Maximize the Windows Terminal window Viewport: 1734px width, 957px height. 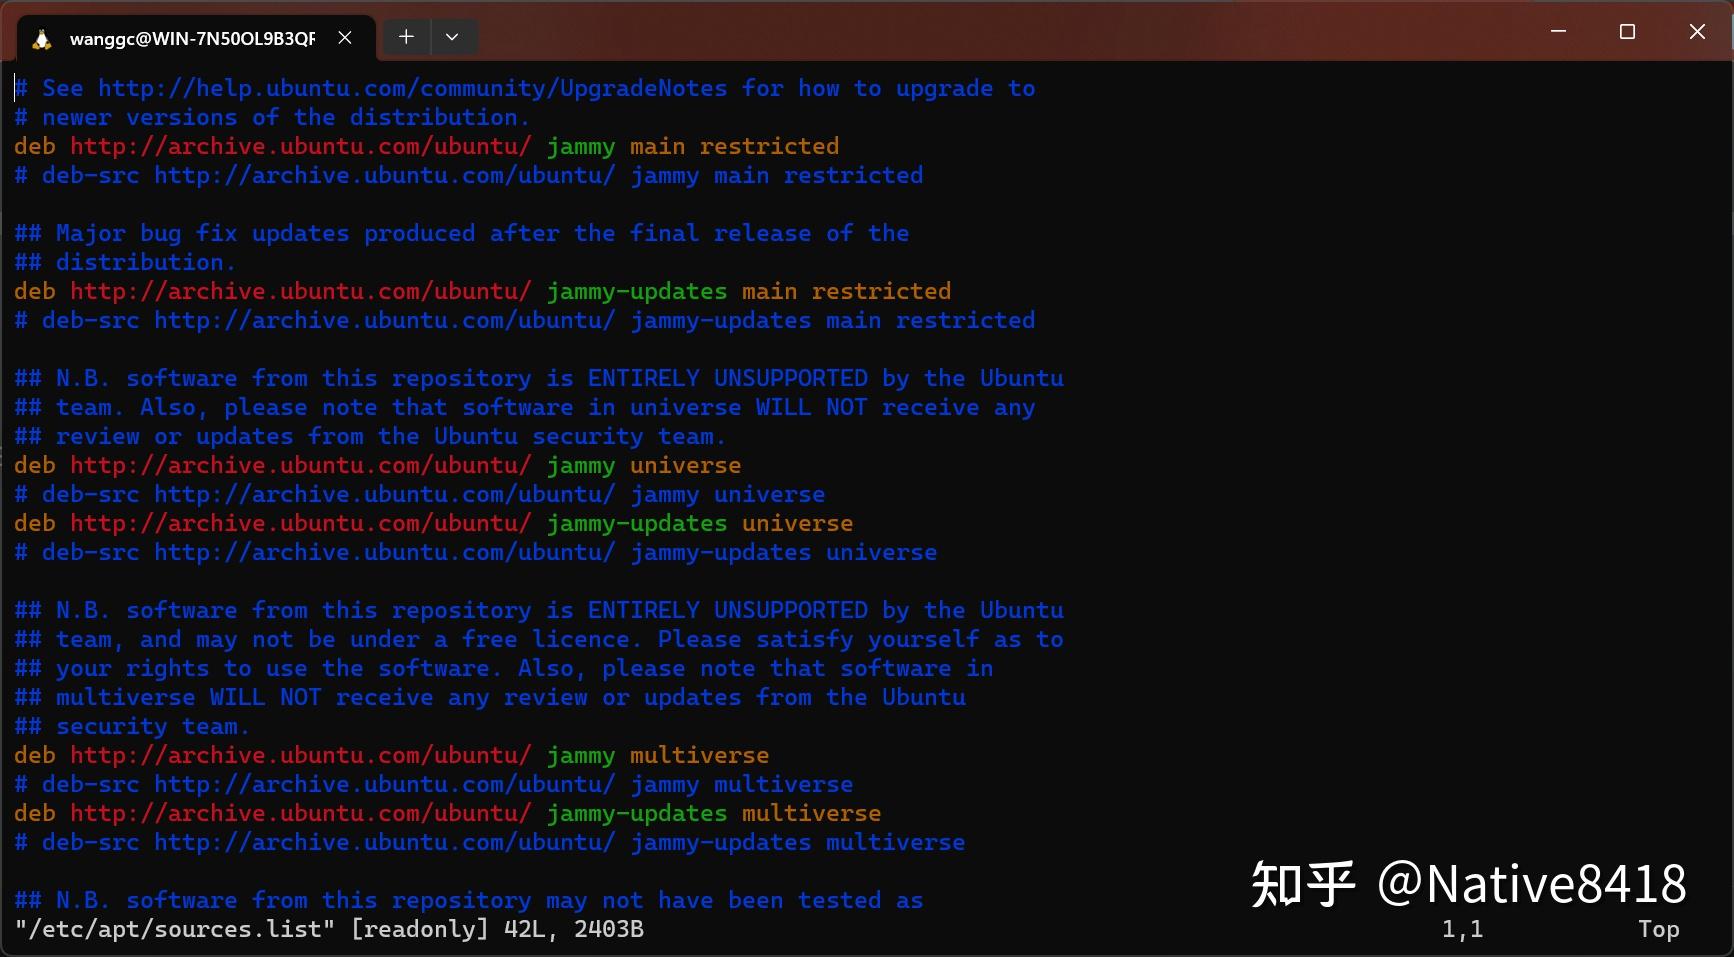point(1627,31)
